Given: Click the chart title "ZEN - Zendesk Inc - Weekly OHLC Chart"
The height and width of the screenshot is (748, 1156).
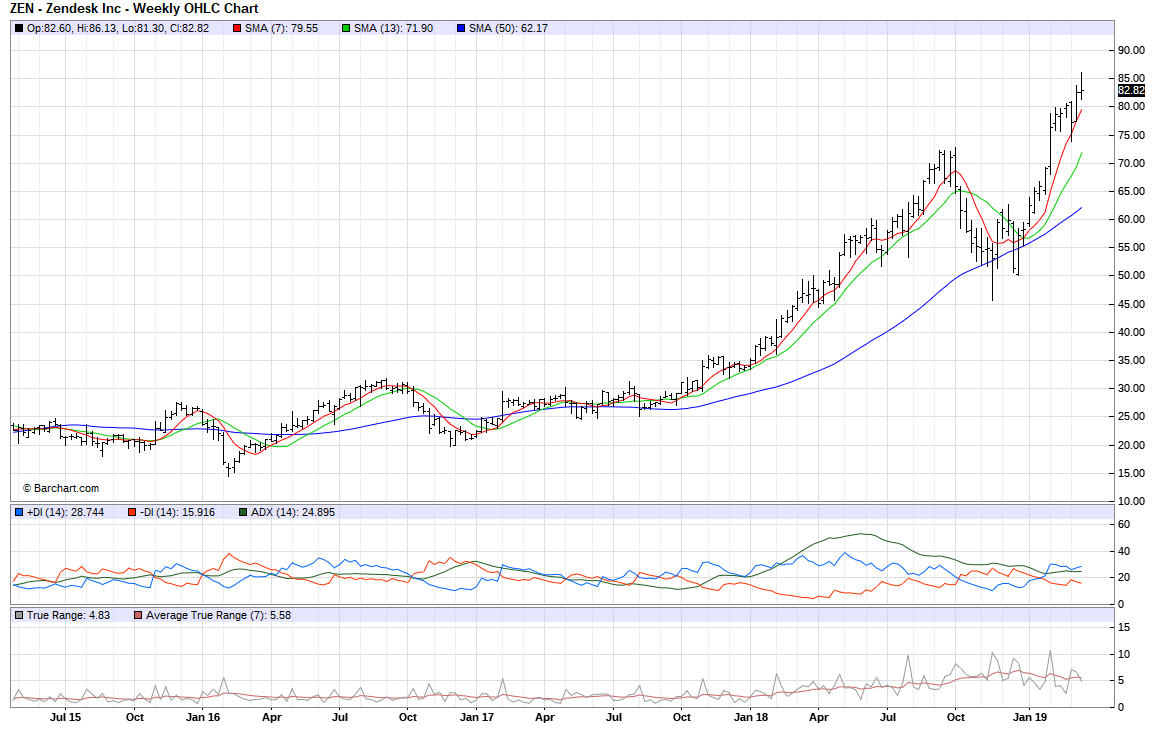Looking at the screenshot, I should [x=134, y=9].
